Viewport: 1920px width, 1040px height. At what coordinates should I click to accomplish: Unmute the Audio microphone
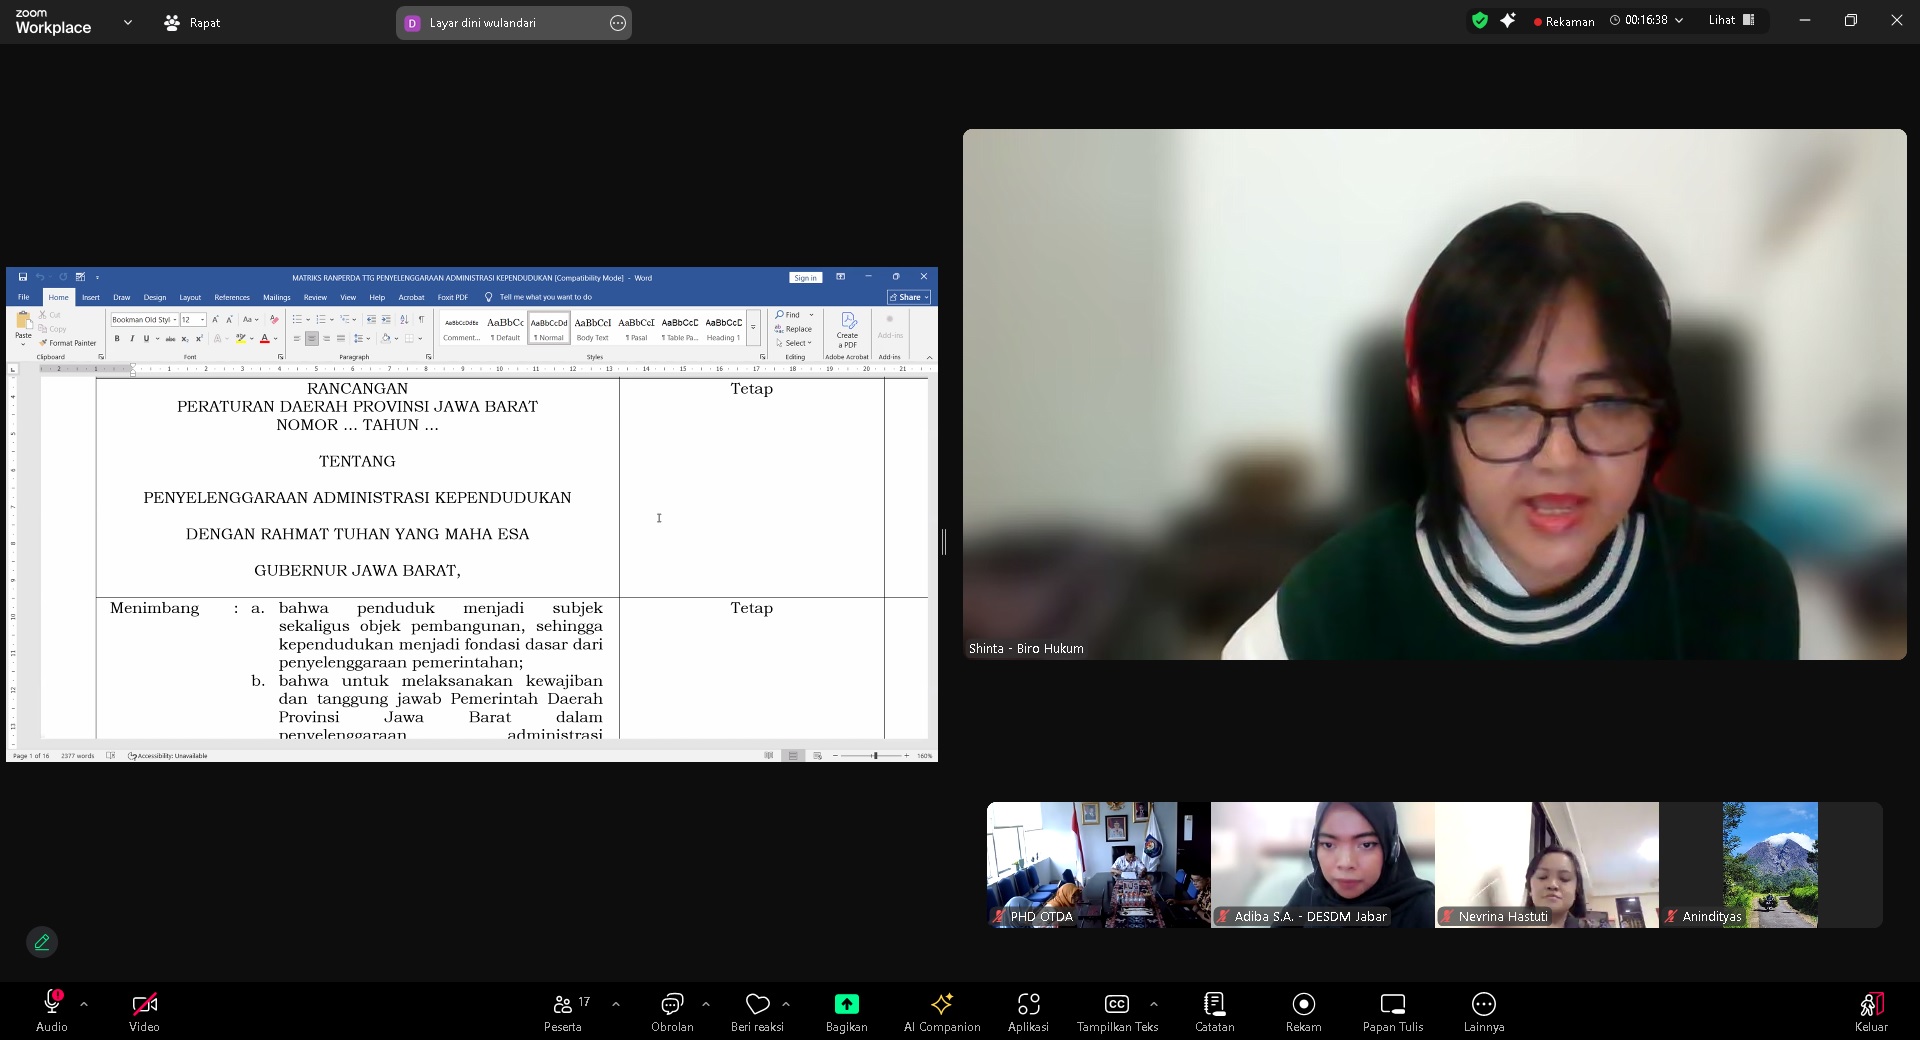(52, 1004)
